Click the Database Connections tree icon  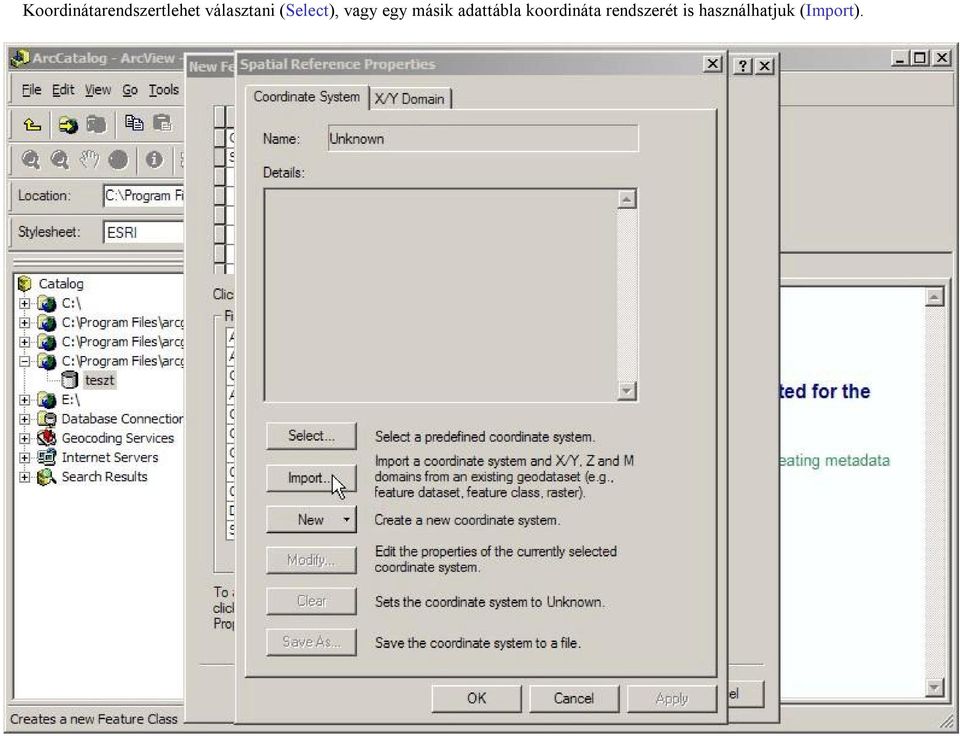47,419
